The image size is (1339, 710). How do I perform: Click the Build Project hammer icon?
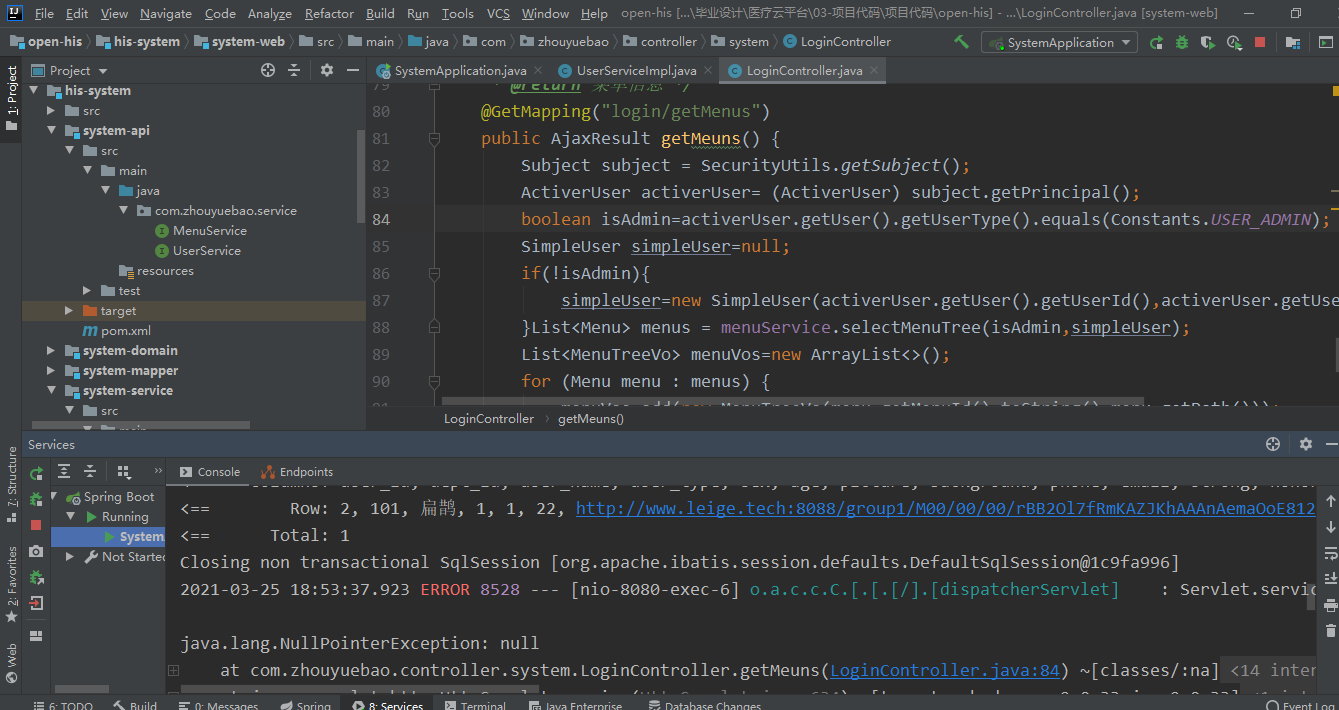coord(961,42)
